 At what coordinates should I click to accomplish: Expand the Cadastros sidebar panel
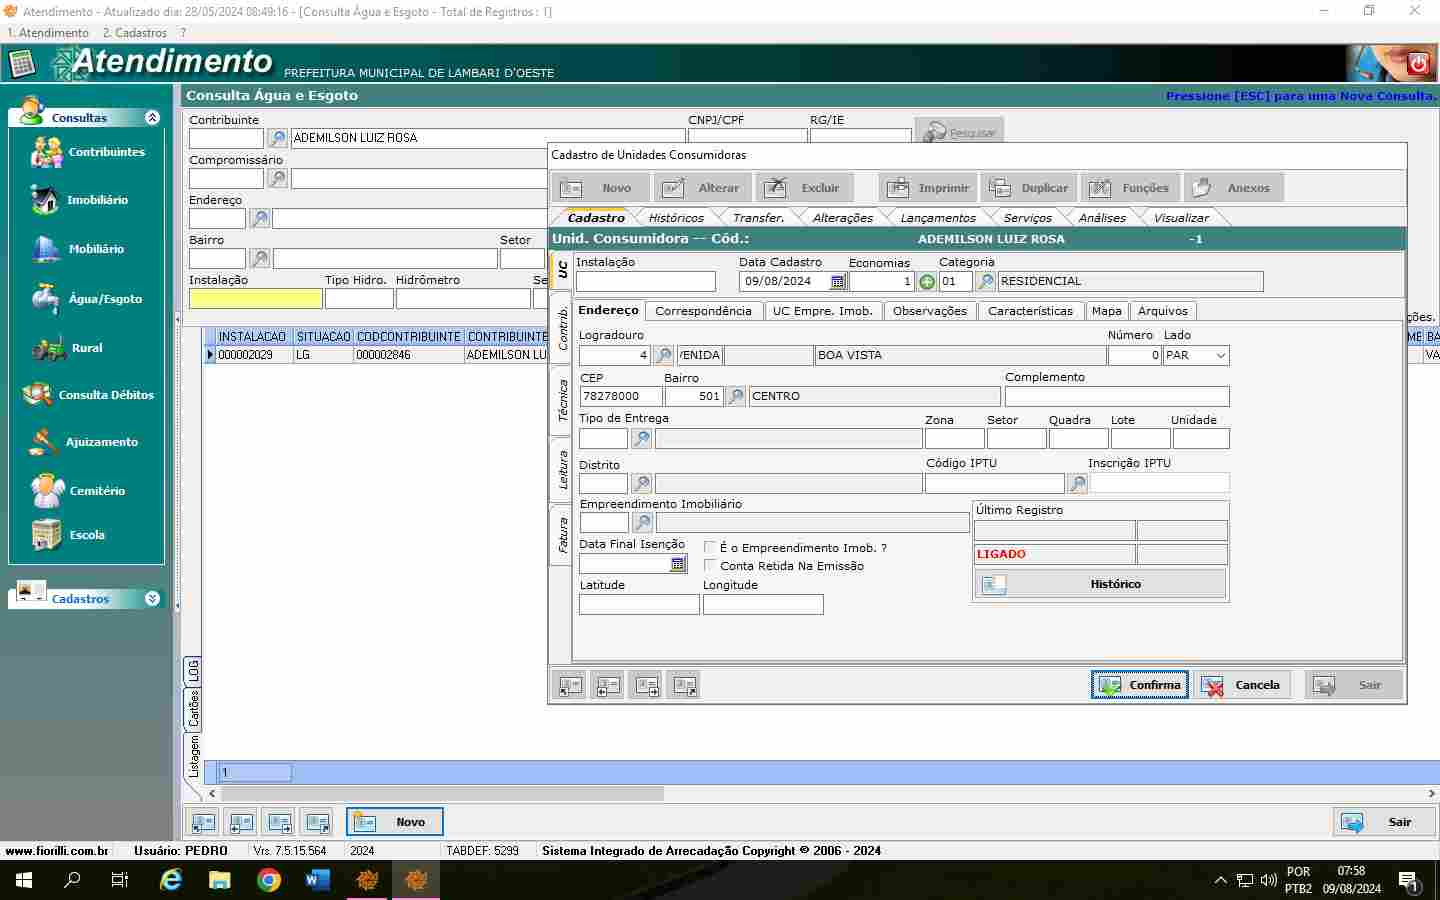pos(152,599)
